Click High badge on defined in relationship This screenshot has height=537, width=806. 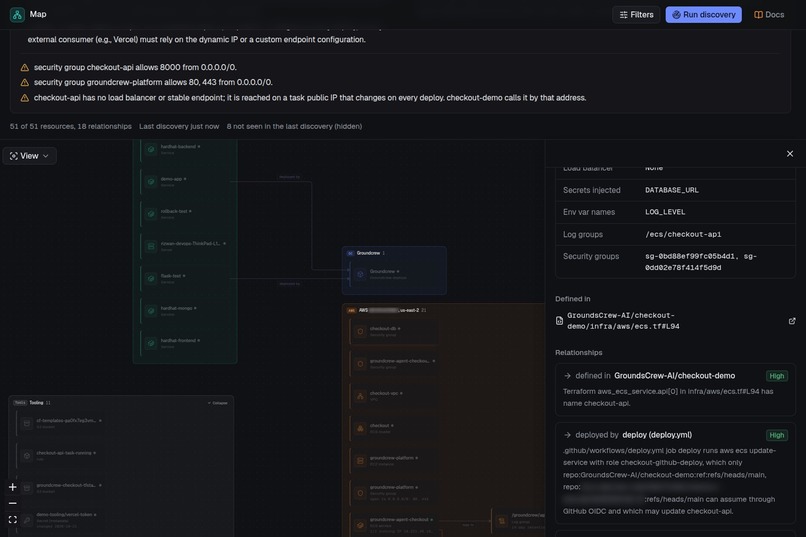776,376
